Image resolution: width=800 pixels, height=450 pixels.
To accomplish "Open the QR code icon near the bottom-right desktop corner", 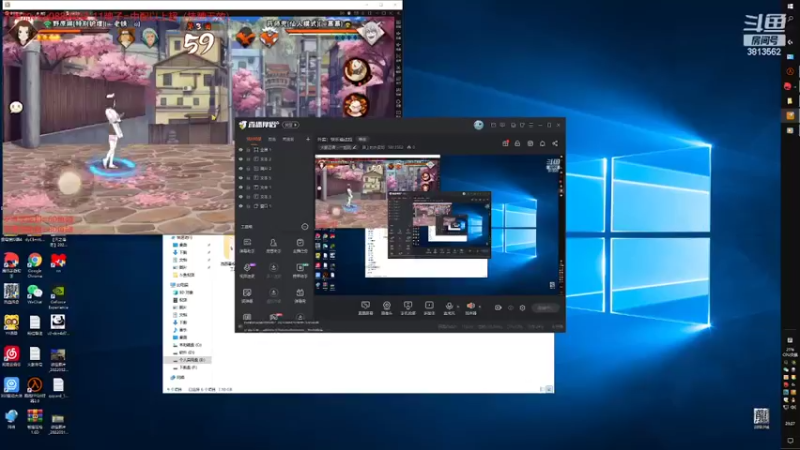I will [x=761, y=418].
